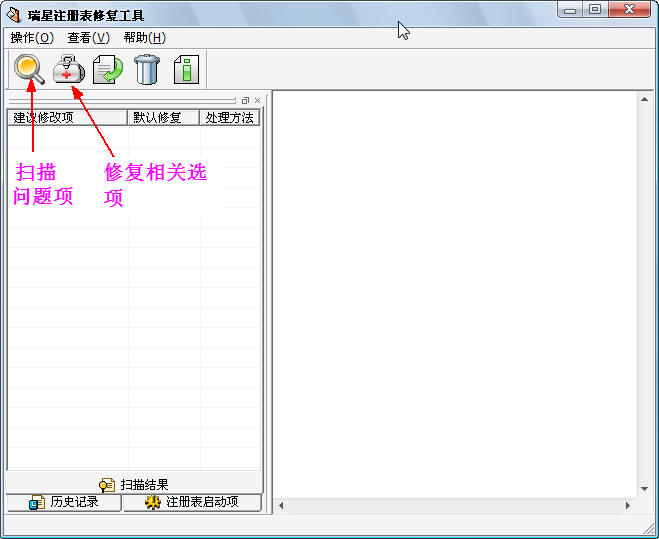Click the horizontal scrollbar right arrow

pos(628,505)
